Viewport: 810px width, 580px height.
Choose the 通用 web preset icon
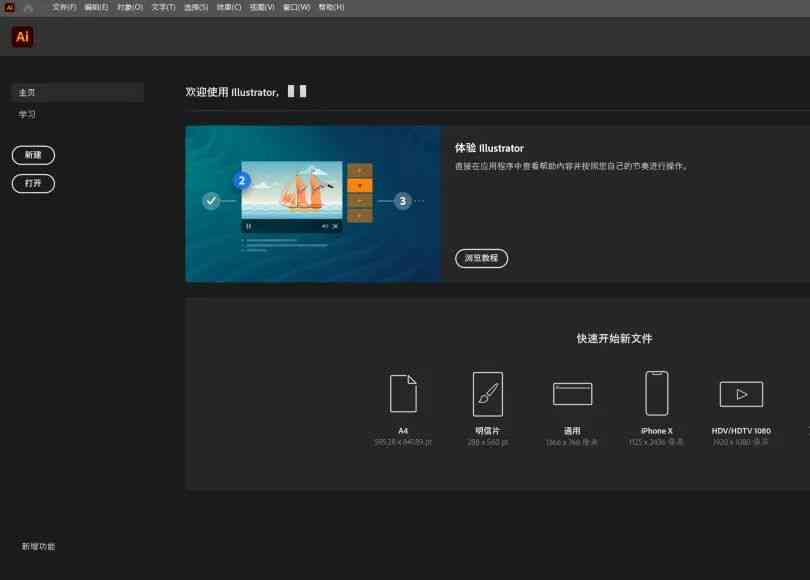point(572,394)
